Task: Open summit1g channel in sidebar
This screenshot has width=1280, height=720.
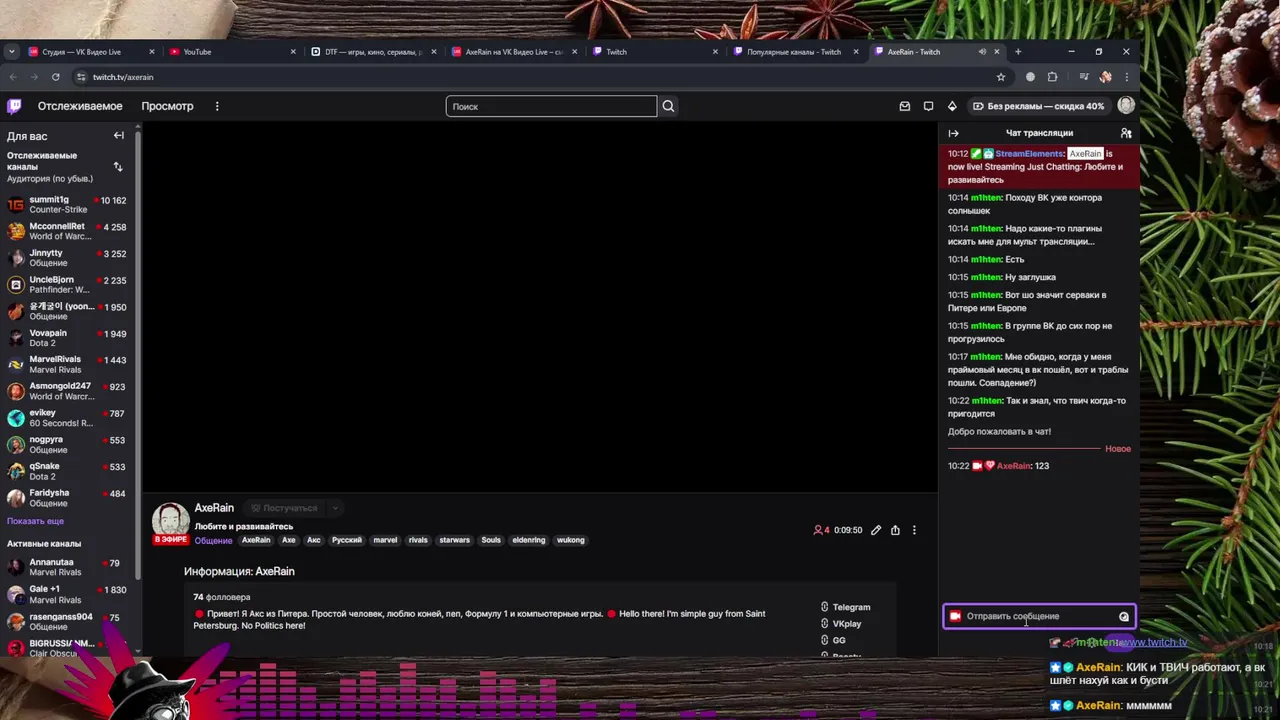Action: coord(67,205)
